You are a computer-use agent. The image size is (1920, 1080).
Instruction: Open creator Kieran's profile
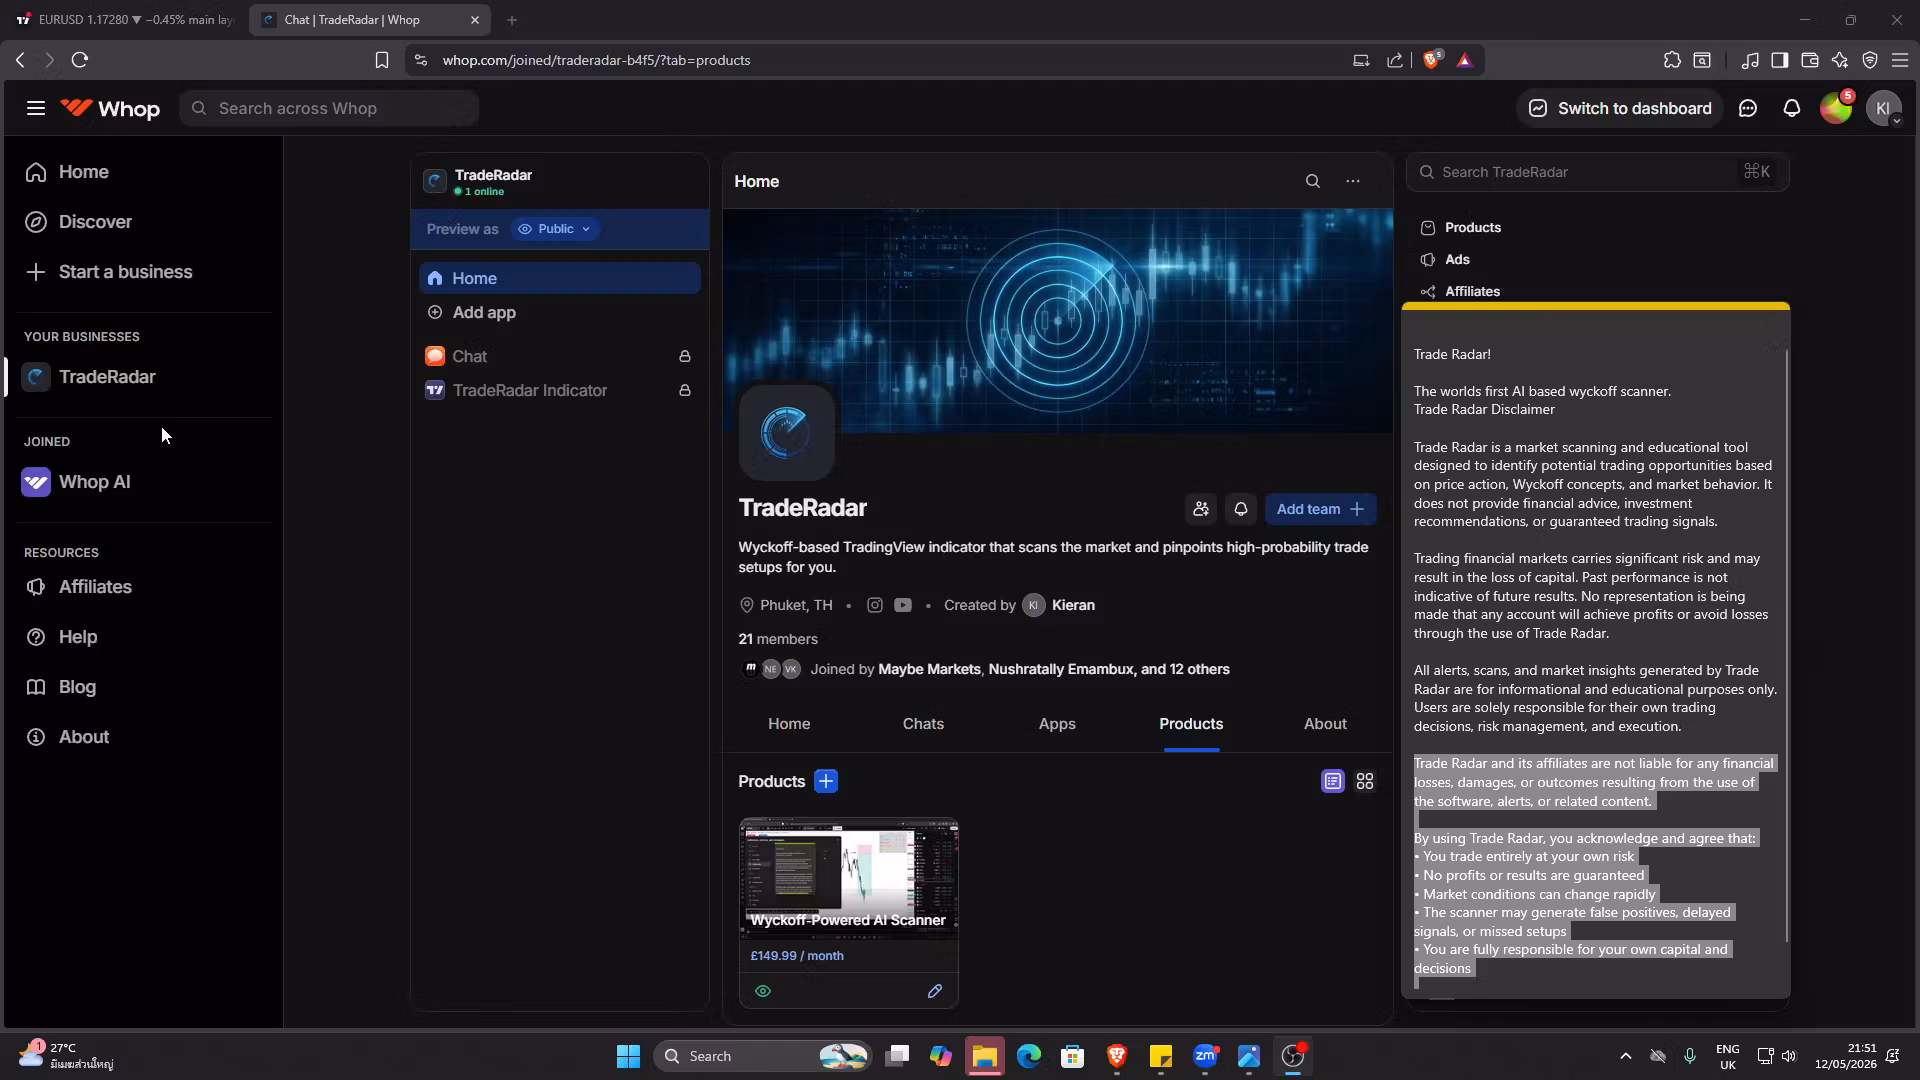(x=1059, y=605)
